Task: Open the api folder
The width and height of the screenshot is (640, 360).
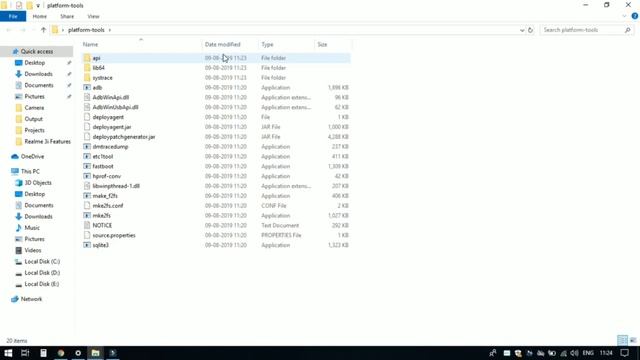Action: pos(96,58)
